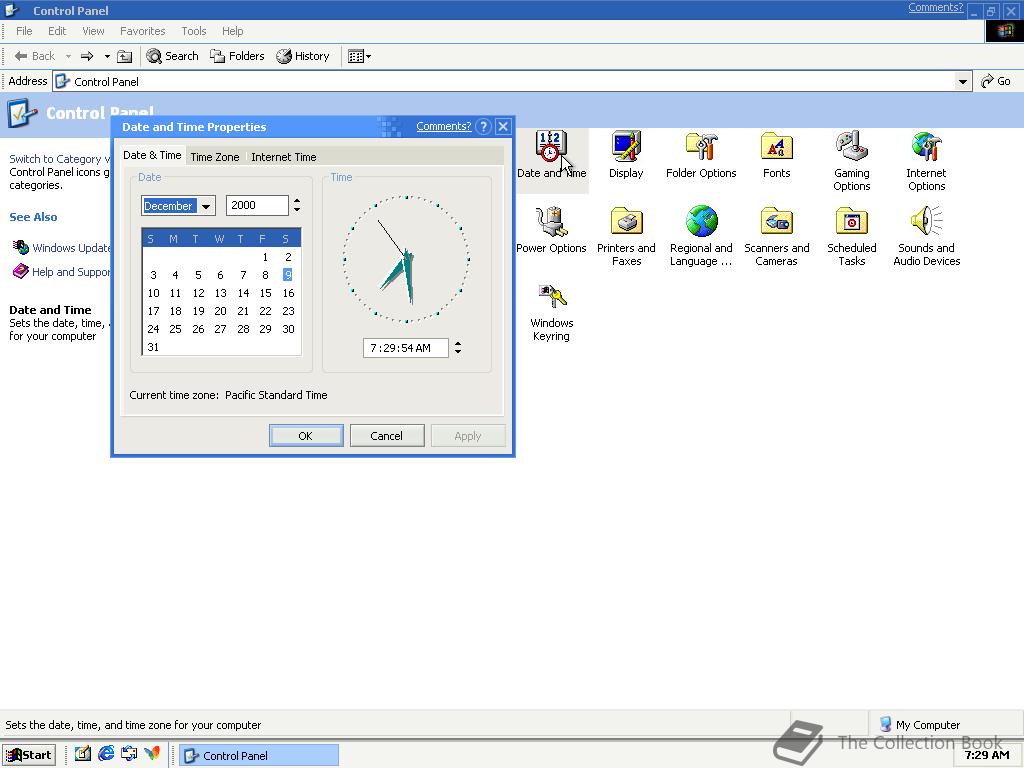Increase time with spinner up arrow
Image resolution: width=1024 pixels, height=768 pixels.
point(458,344)
